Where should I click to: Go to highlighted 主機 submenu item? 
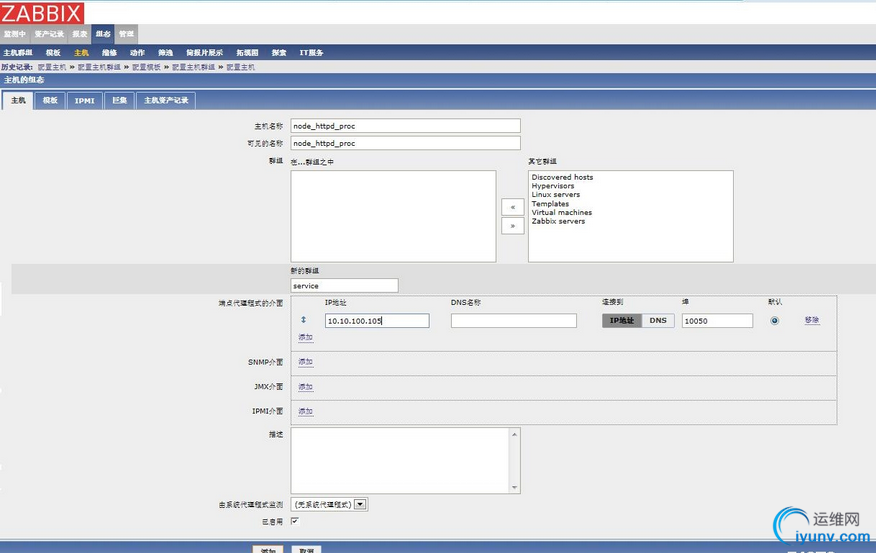pos(81,53)
